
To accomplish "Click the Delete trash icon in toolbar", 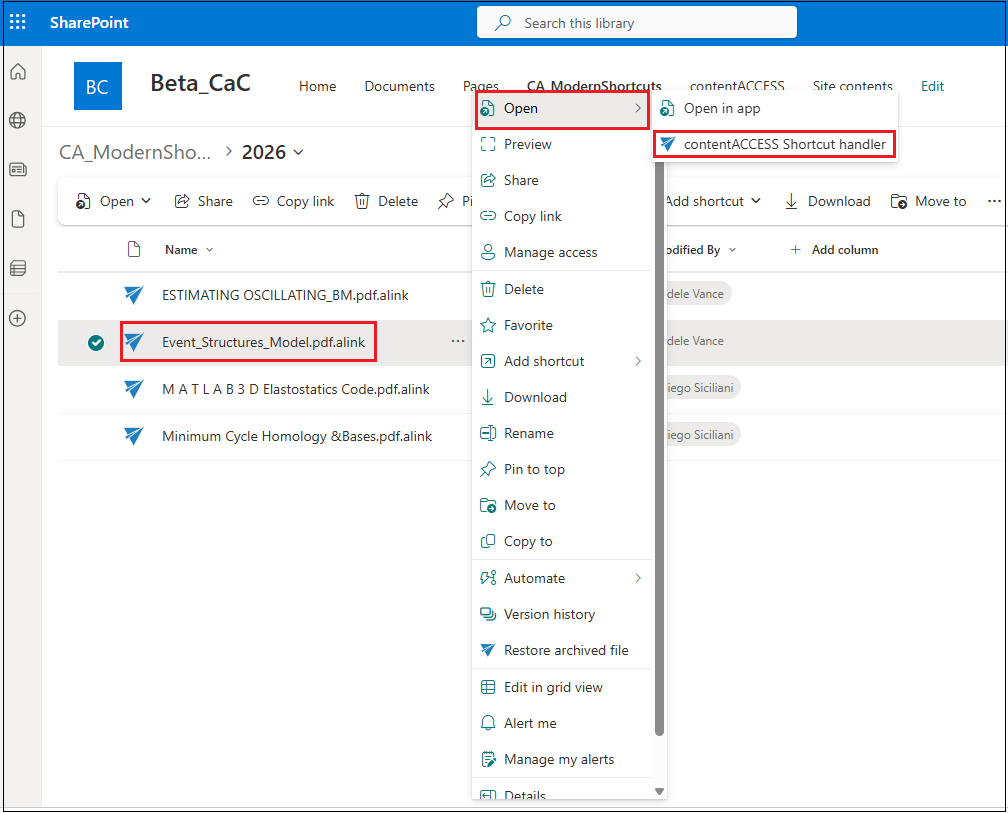I will (x=362, y=201).
